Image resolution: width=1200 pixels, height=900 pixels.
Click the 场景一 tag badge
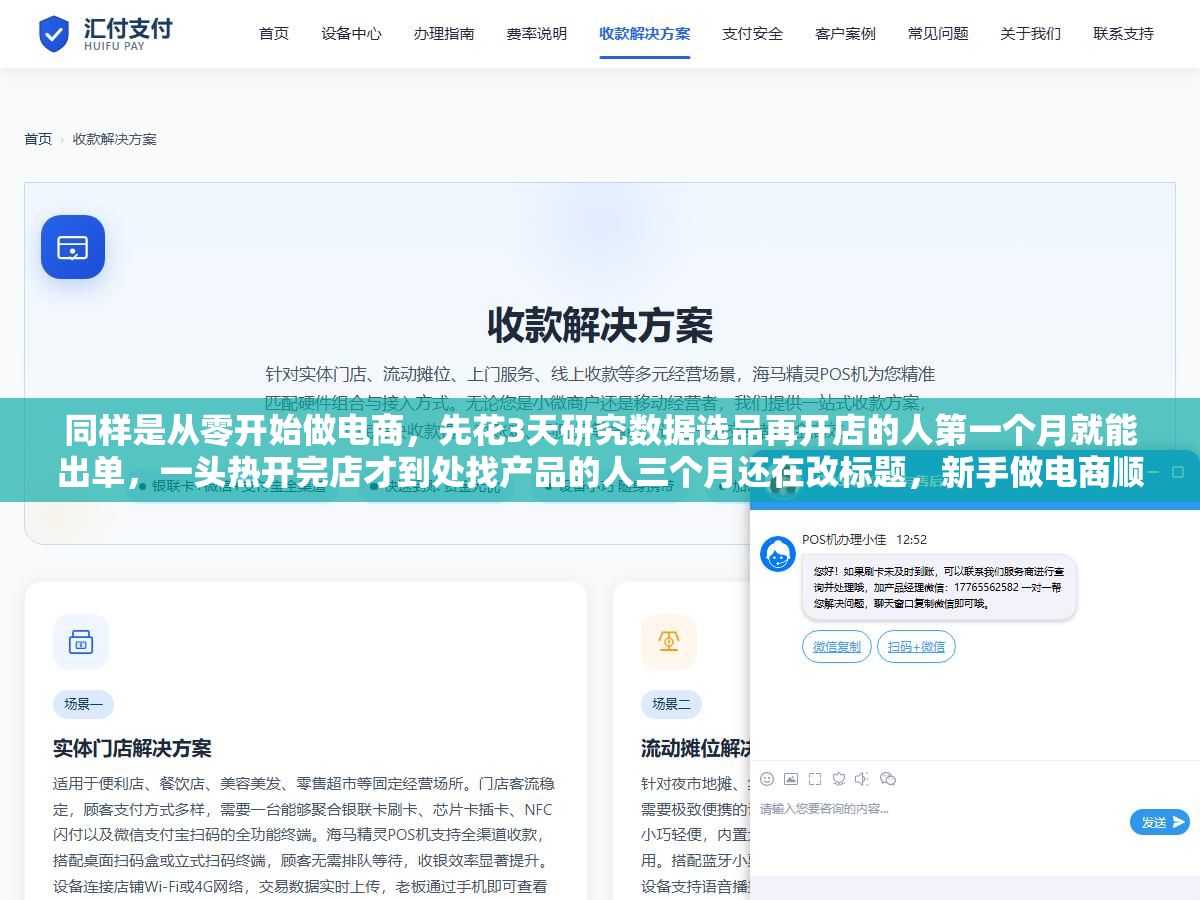pyautogui.click(x=84, y=704)
